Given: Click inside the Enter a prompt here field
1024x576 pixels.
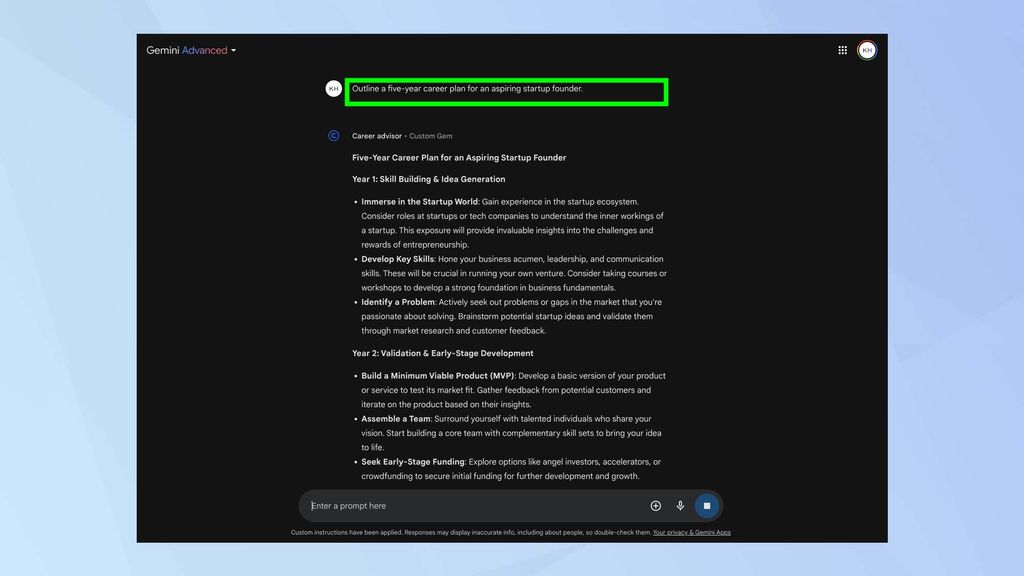Looking at the screenshot, I should point(450,505).
